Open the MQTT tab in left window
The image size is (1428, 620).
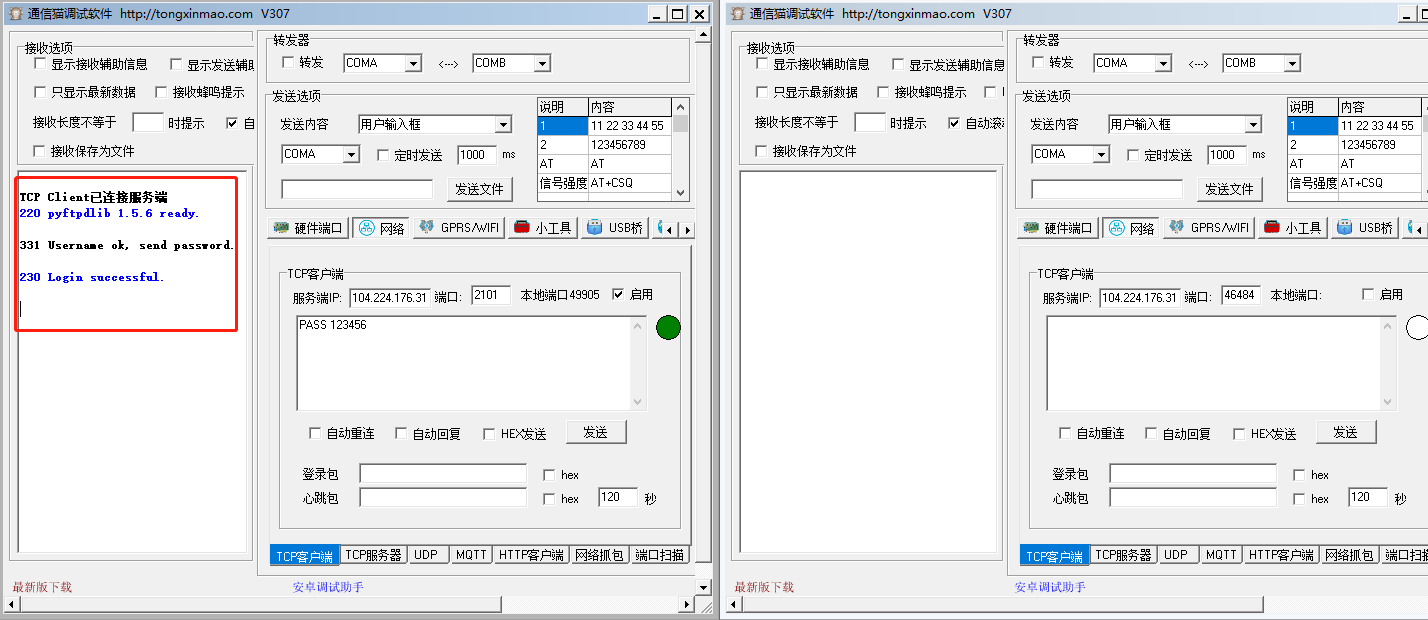(471, 555)
